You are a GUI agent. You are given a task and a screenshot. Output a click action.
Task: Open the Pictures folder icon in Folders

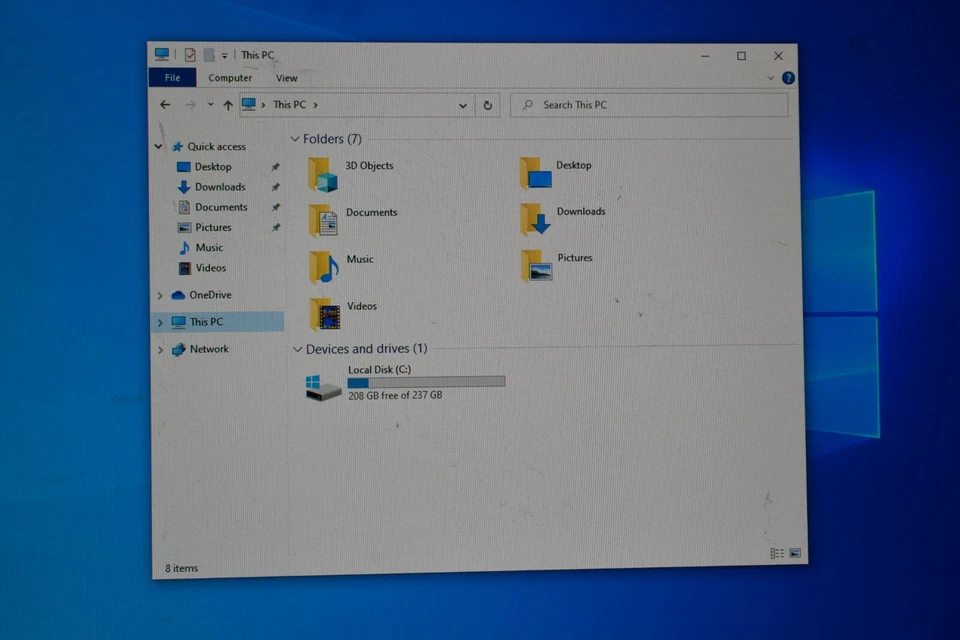(x=536, y=266)
